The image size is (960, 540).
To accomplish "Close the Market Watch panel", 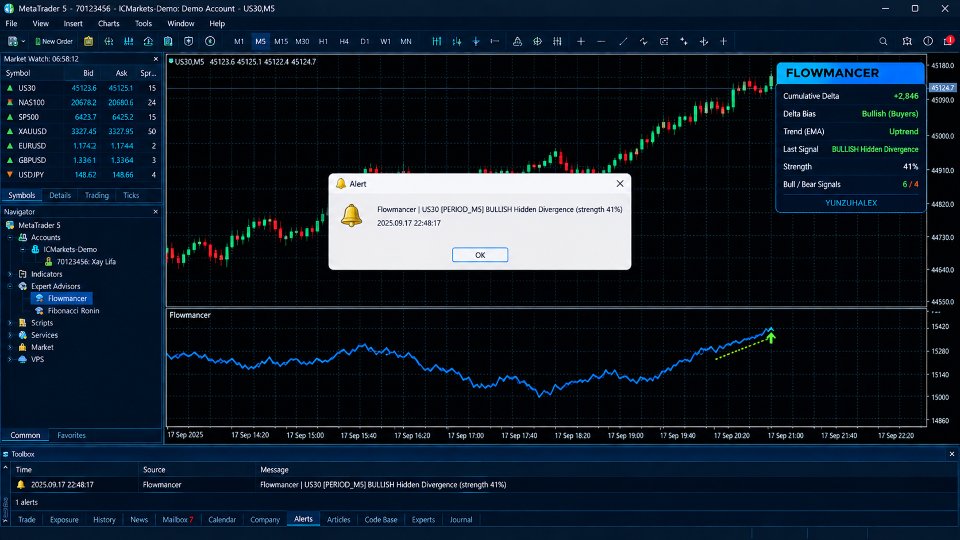I will tap(156, 59).
